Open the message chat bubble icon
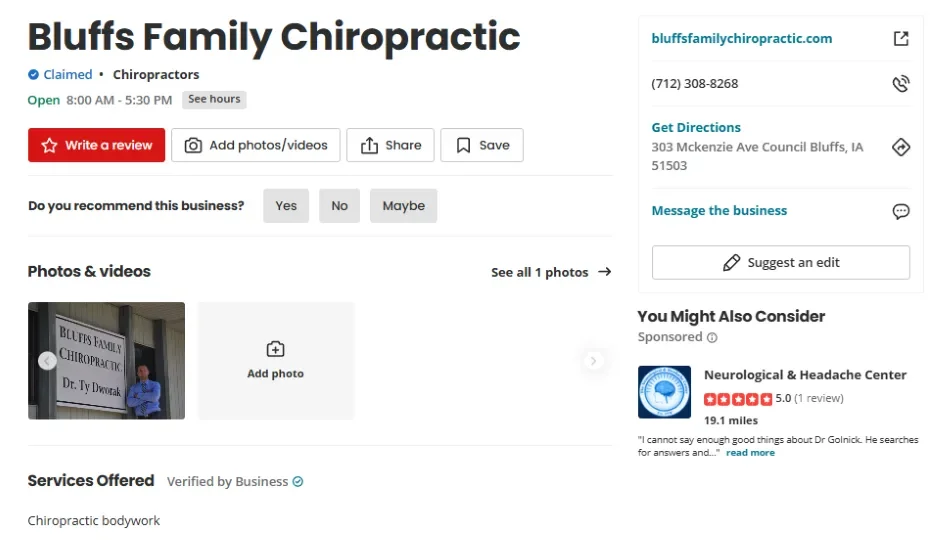Image resolution: width=937 pixels, height=540 pixels. 901,211
